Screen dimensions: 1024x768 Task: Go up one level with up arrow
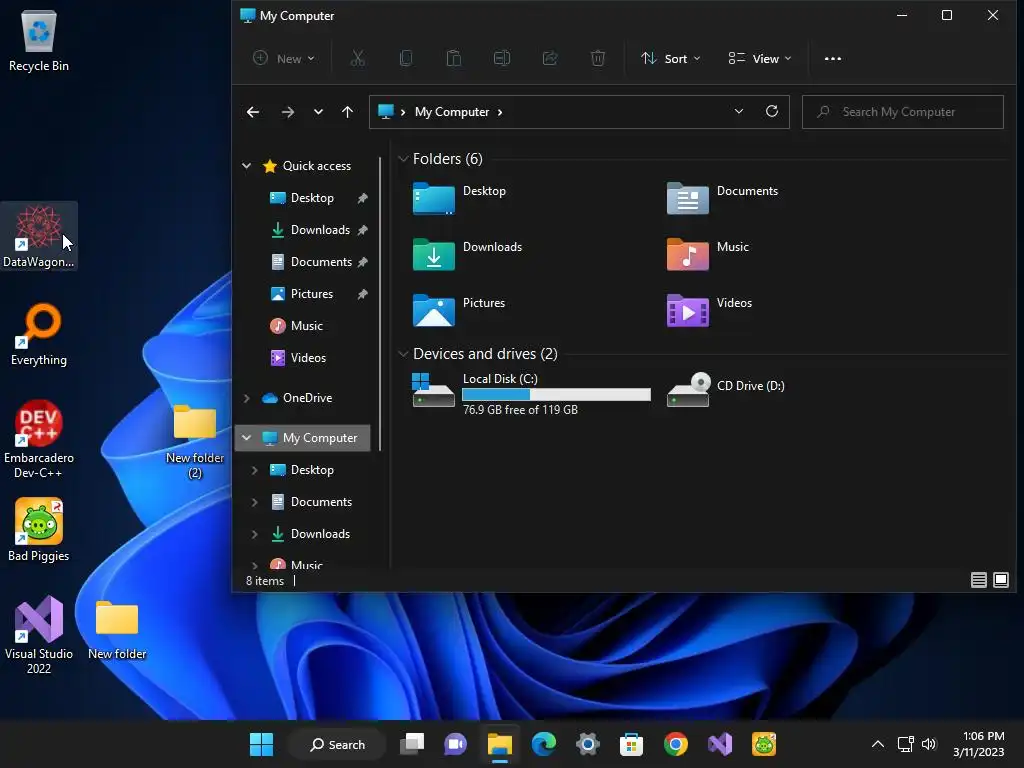pos(347,112)
